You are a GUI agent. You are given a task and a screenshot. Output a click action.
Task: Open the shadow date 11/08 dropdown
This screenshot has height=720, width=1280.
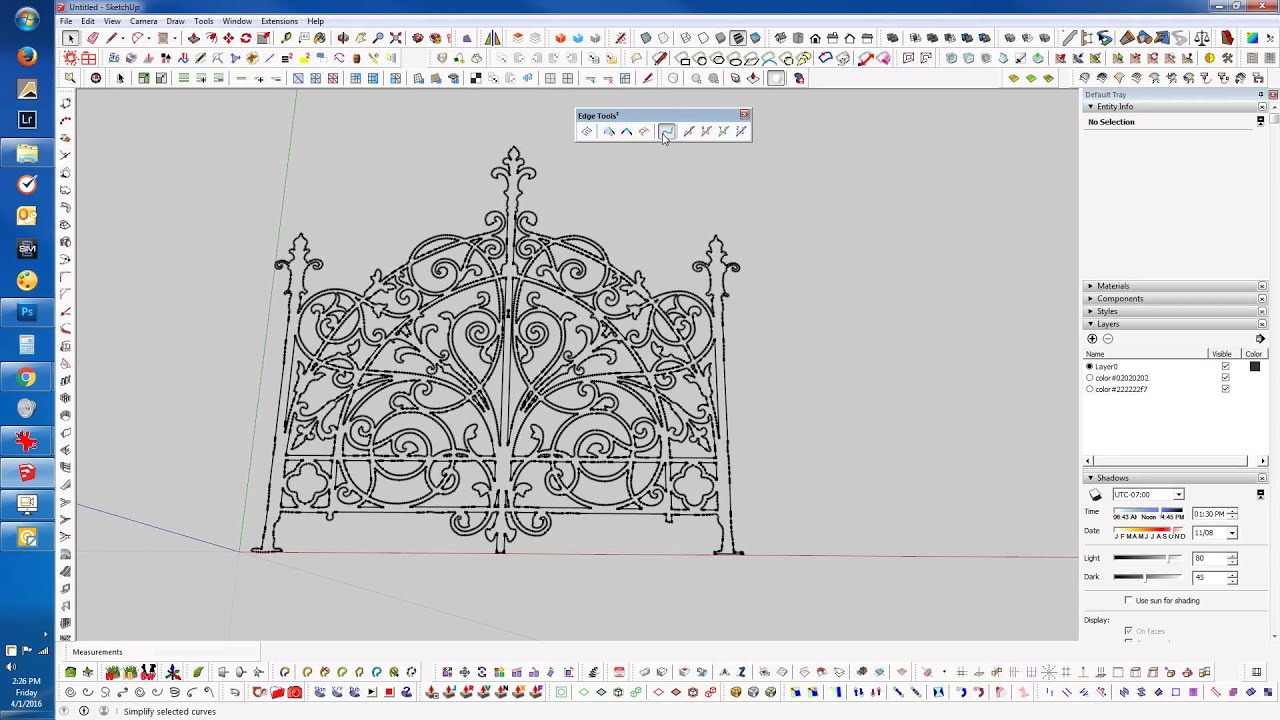tap(1233, 532)
